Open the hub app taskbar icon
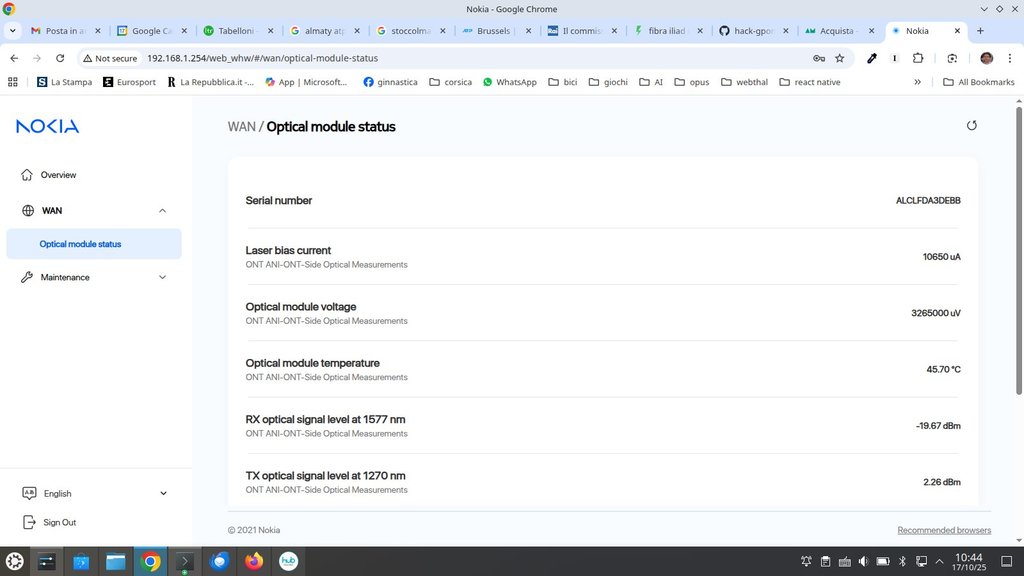This screenshot has height=576, width=1024. 289,561
